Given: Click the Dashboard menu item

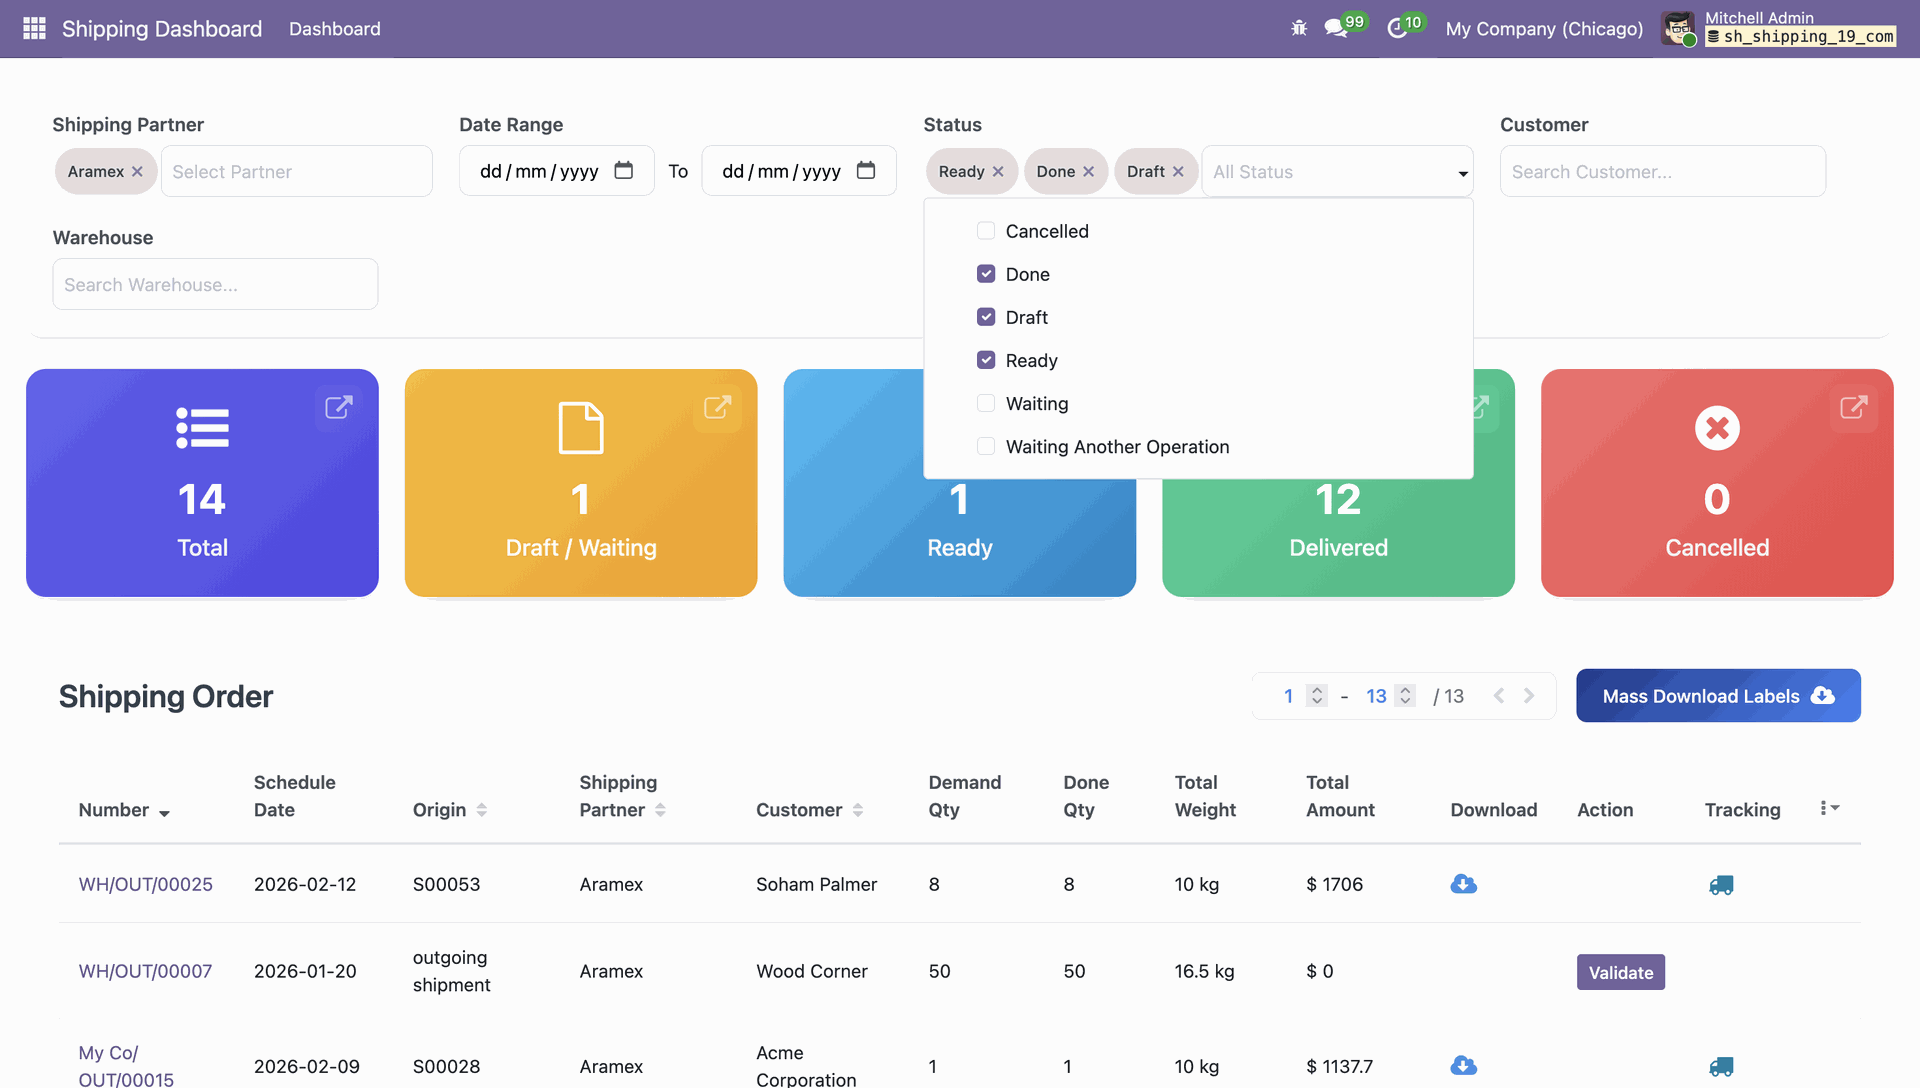Looking at the screenshot, I should click(x=334, y=29).
